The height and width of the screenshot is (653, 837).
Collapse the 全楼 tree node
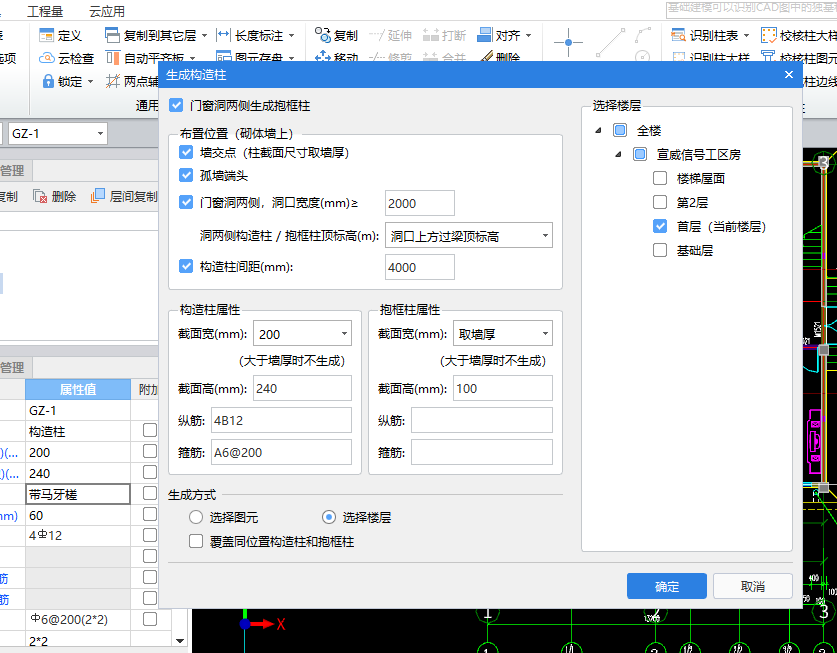[x=598, y=130]
